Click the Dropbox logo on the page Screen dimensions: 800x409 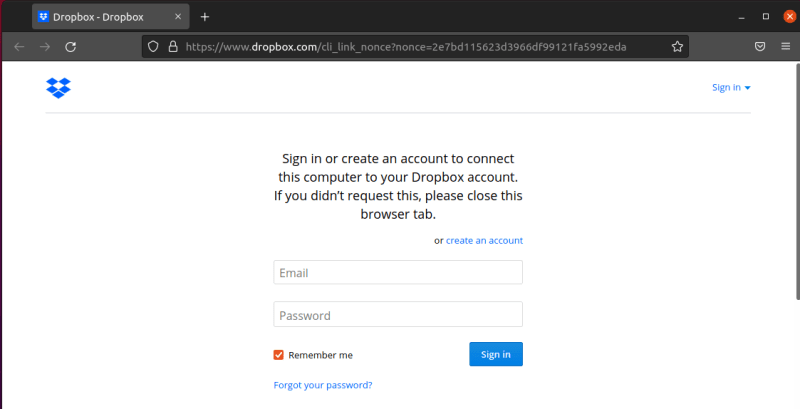coord(59,88)
